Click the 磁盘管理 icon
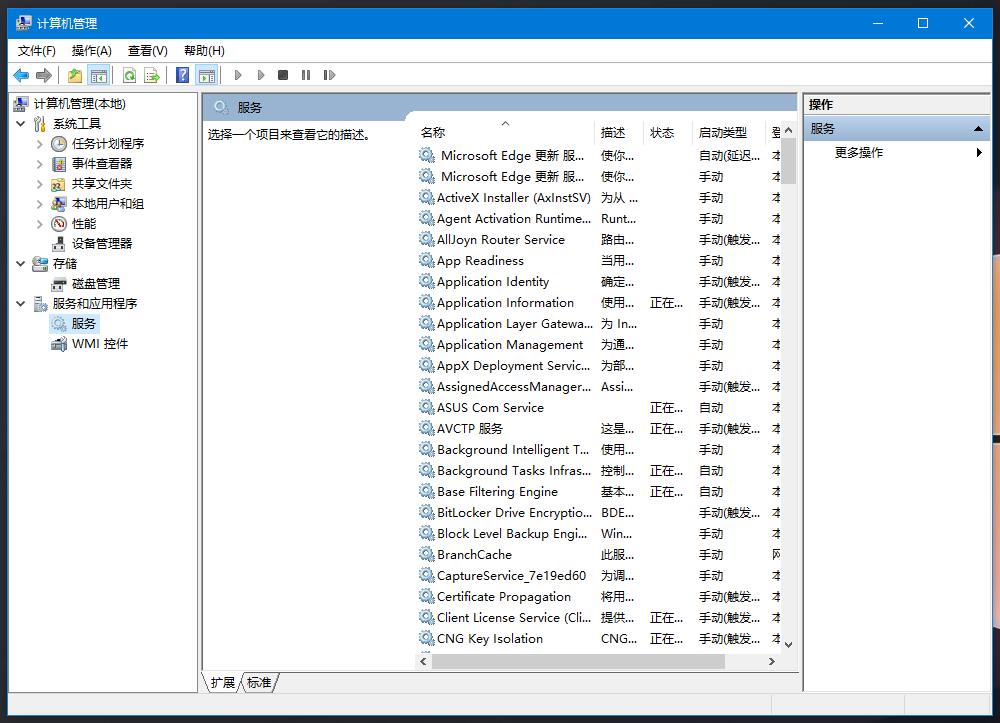The image size is (1000, 723). tap(59, 284)
